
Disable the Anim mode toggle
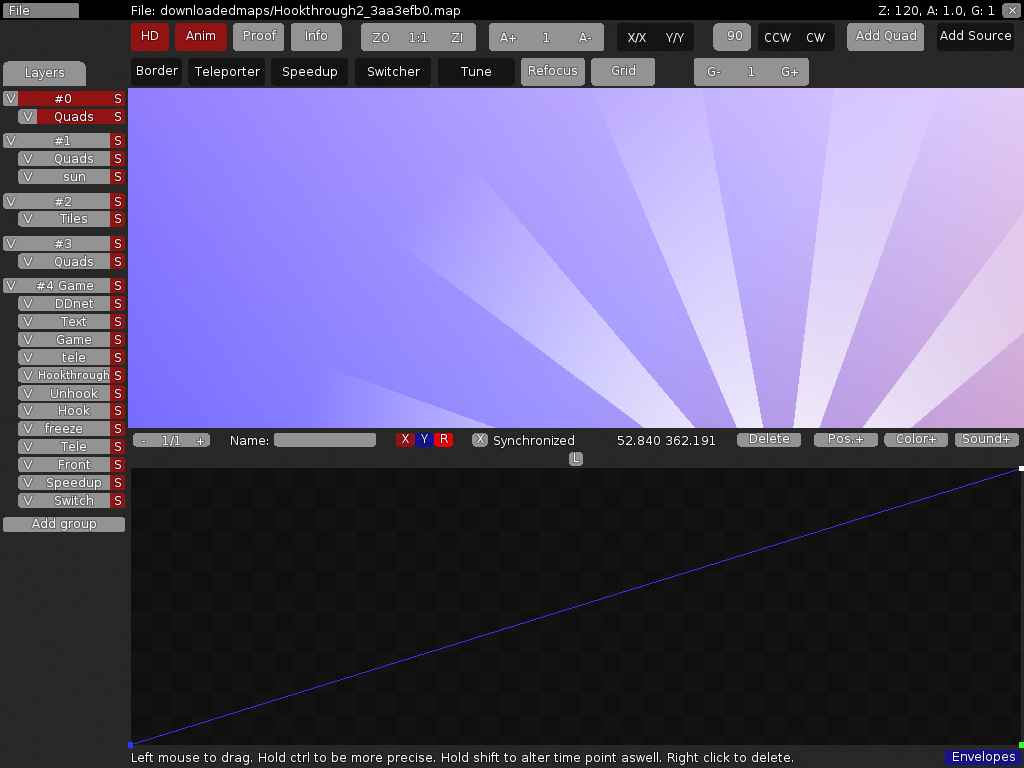tap(200, 35)
